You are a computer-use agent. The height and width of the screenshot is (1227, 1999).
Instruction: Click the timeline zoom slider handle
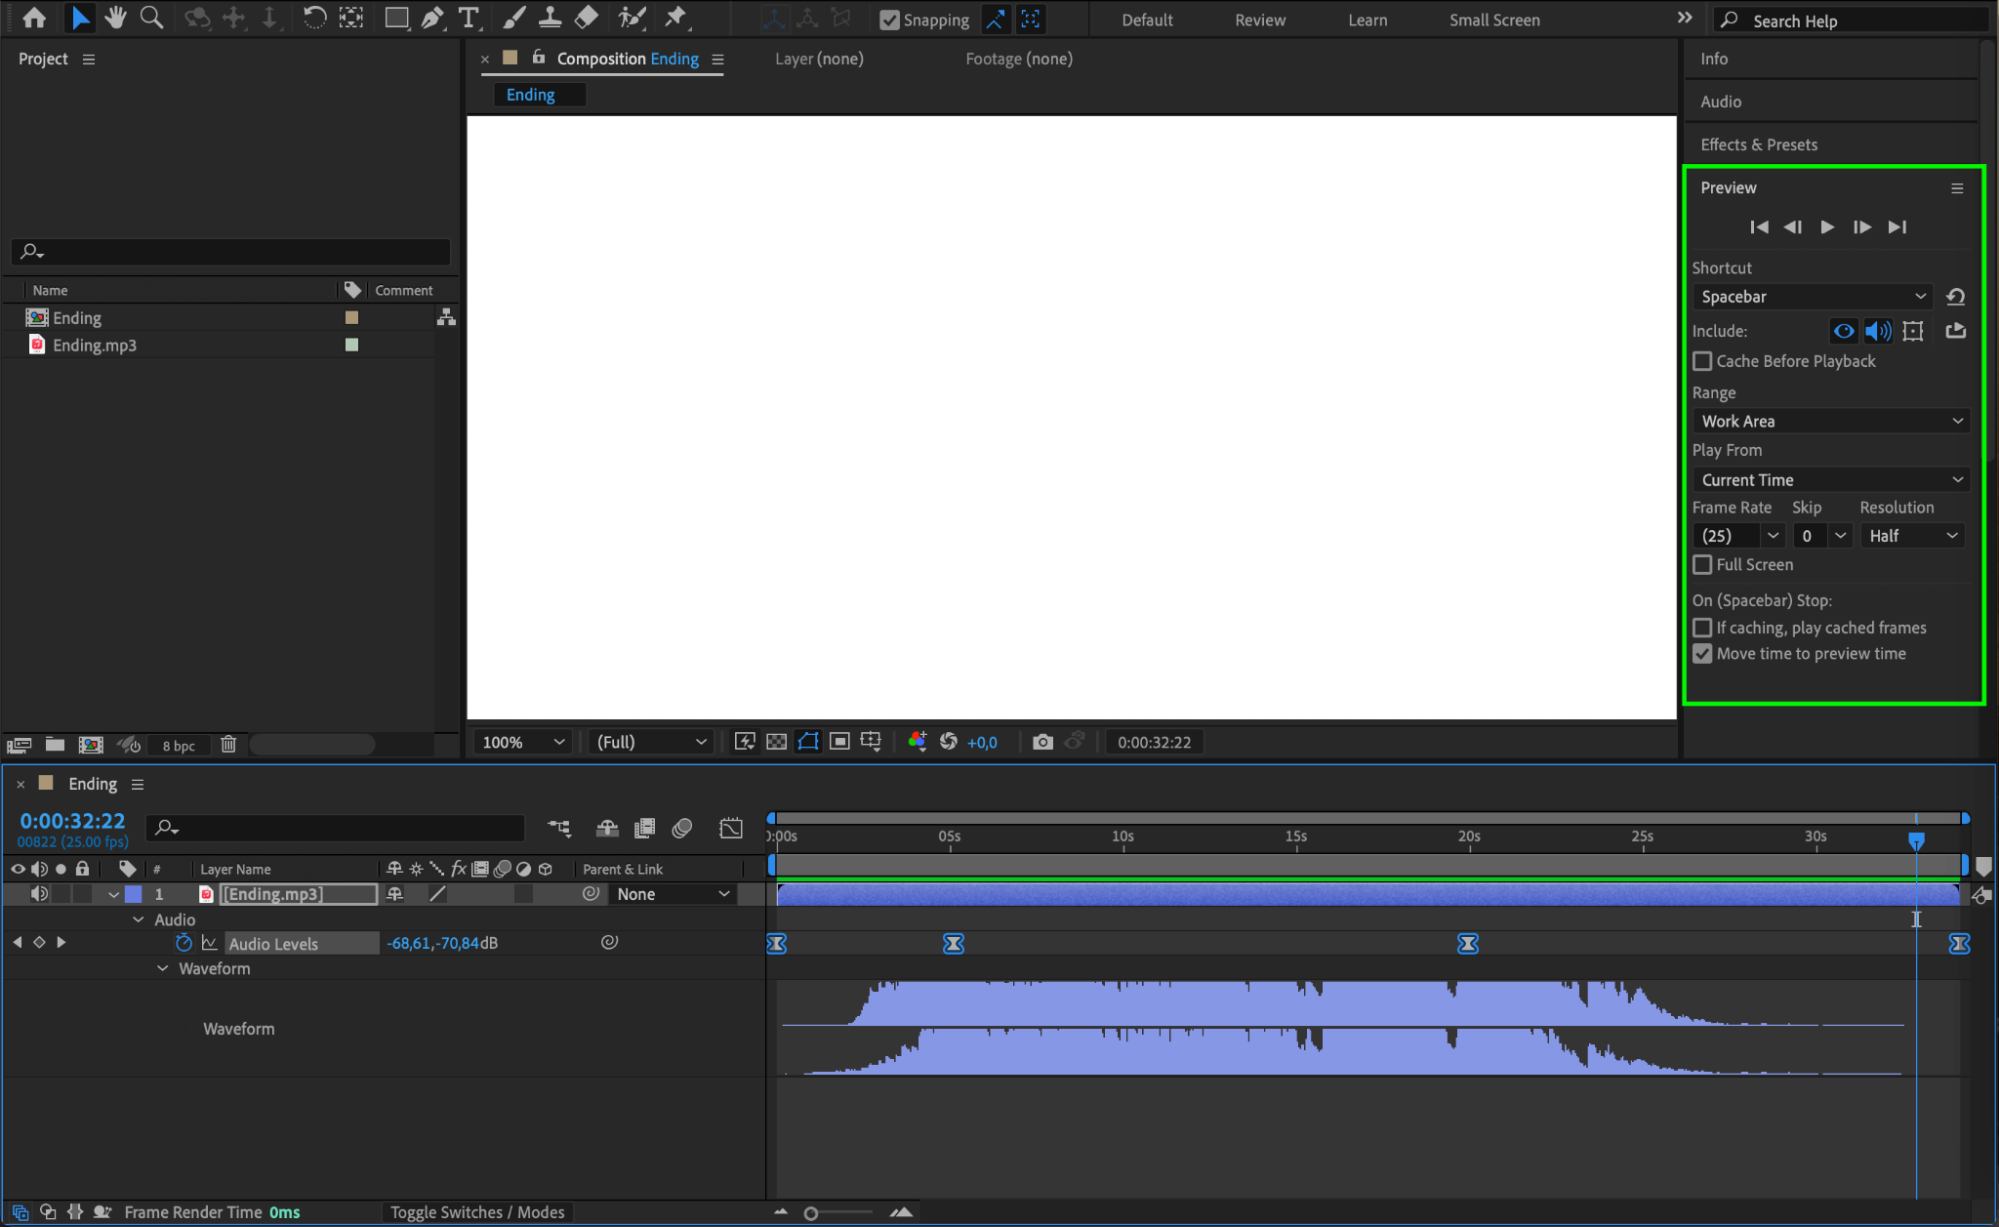(x=811, y=1213)
